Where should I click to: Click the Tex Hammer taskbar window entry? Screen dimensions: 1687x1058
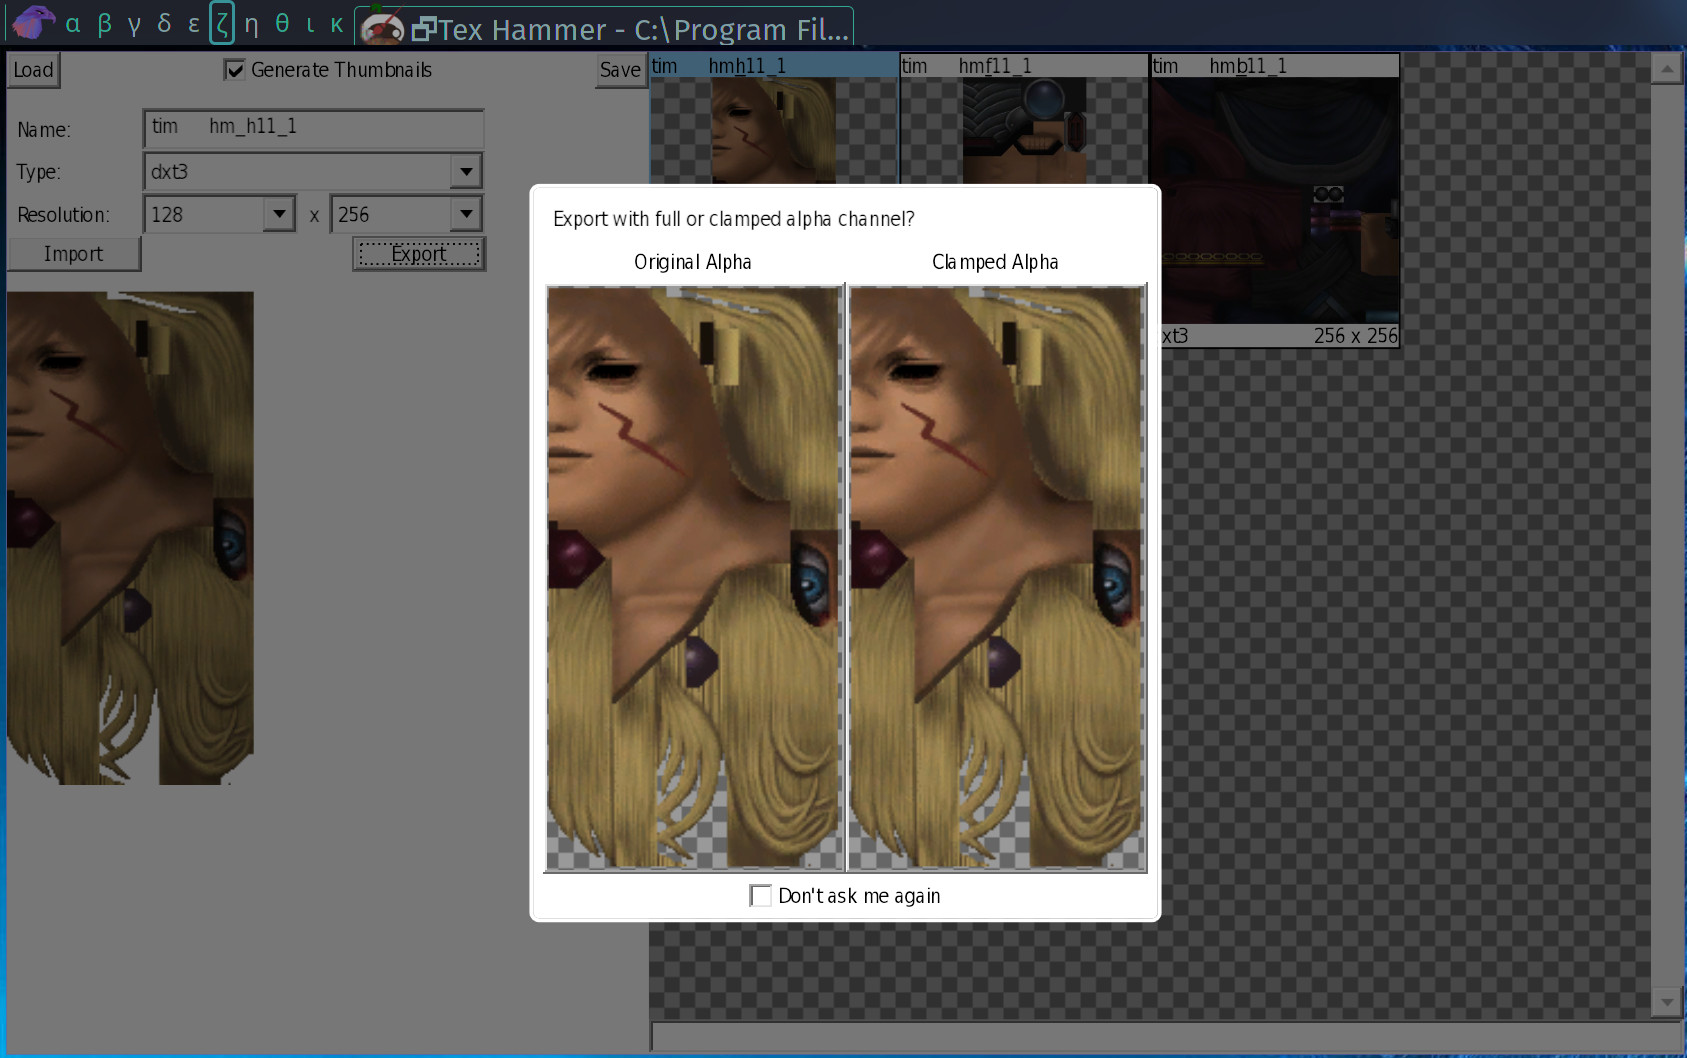pos(604,28)
